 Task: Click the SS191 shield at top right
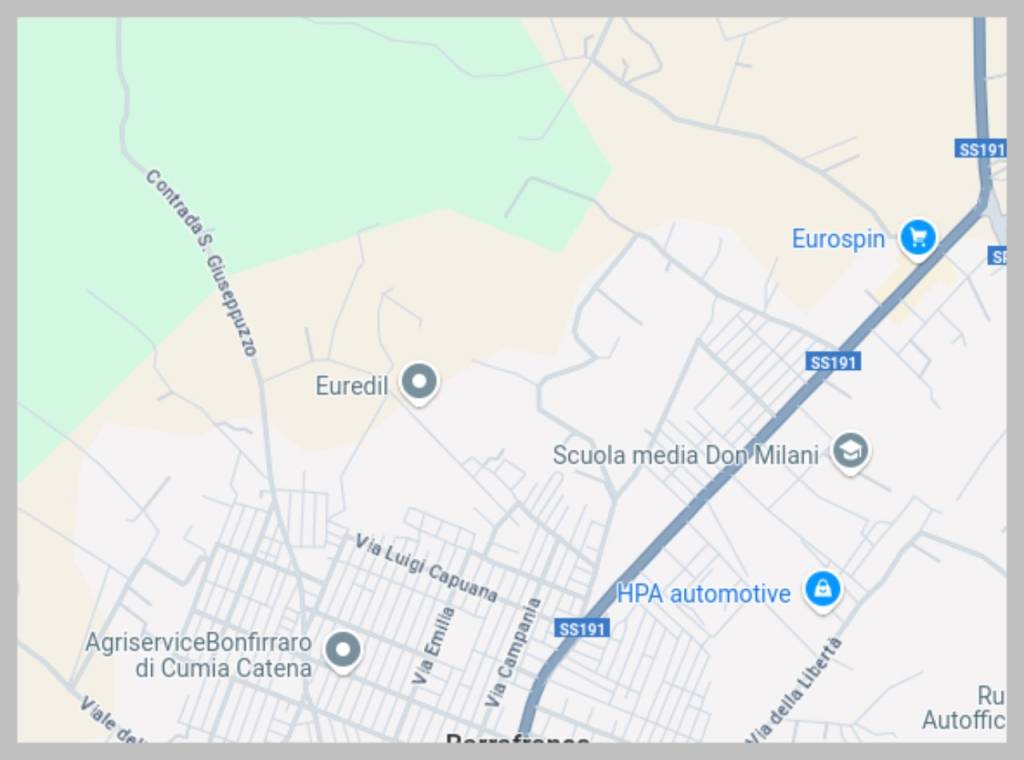tap(981, 150)
